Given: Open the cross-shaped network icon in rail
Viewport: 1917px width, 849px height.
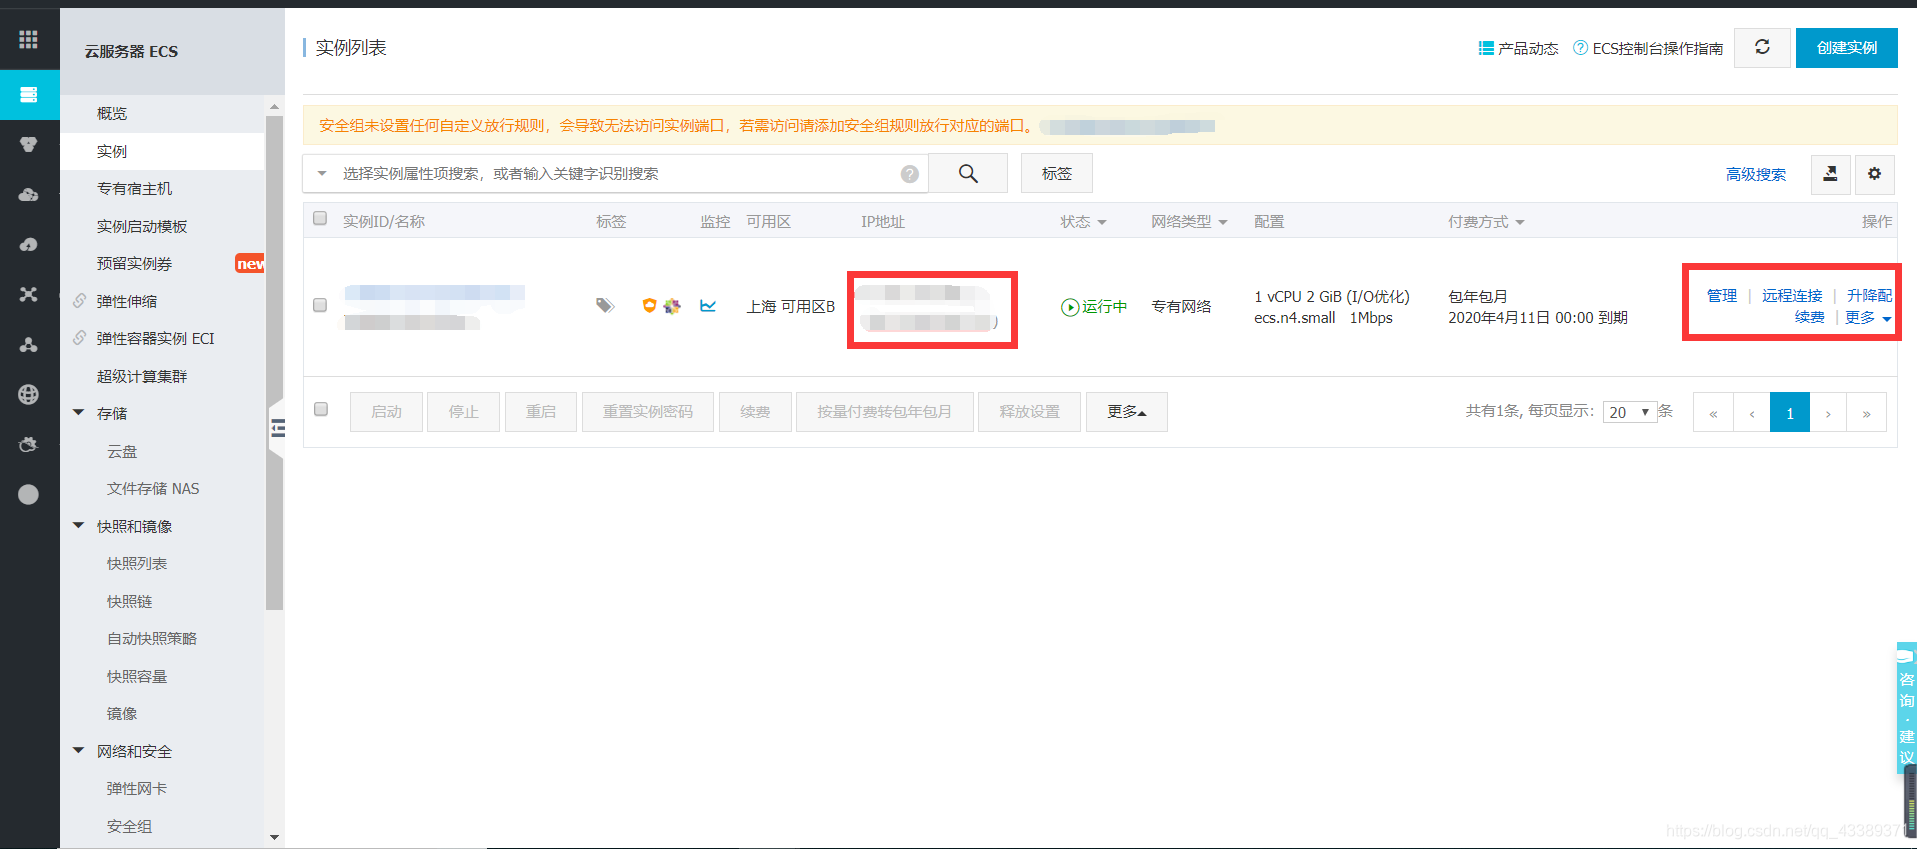Looking at the screenshot, I should 28,294.
